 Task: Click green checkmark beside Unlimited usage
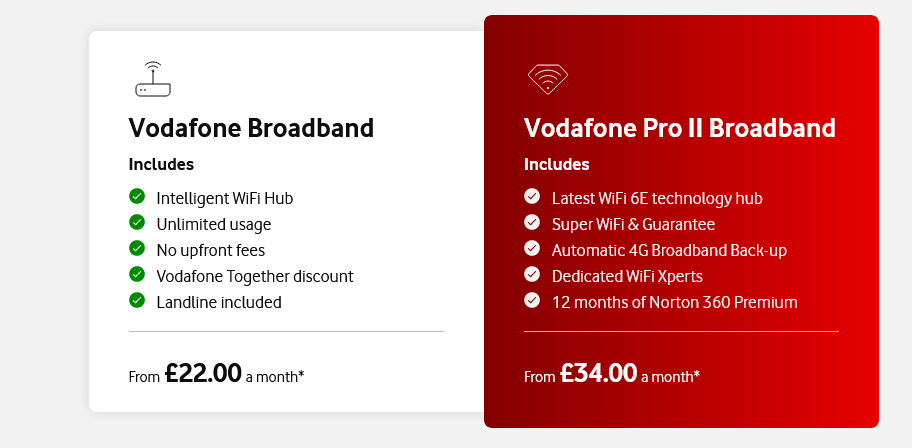click(x=137, y=222)
